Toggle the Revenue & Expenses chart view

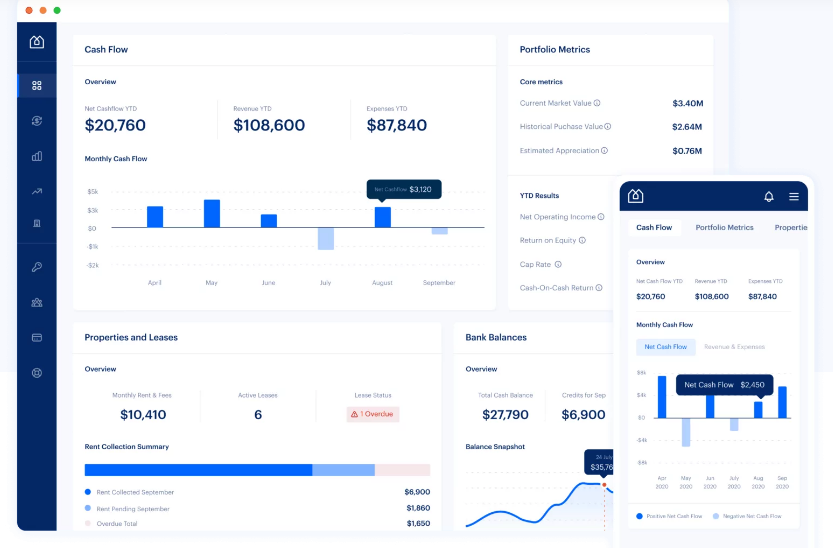[734, 347]
